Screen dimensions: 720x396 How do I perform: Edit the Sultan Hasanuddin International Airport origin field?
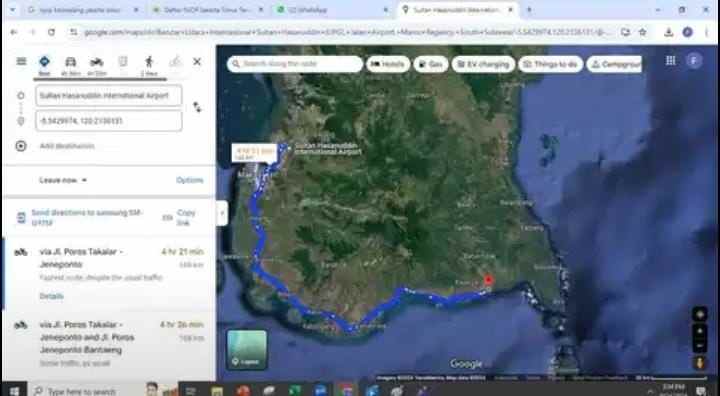108,96
